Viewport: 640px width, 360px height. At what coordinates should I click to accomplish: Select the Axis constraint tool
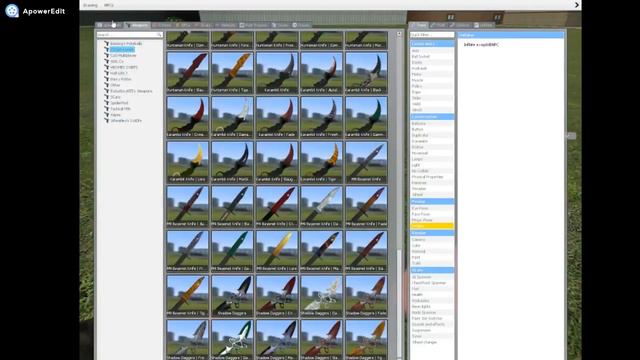click(432, 51)
